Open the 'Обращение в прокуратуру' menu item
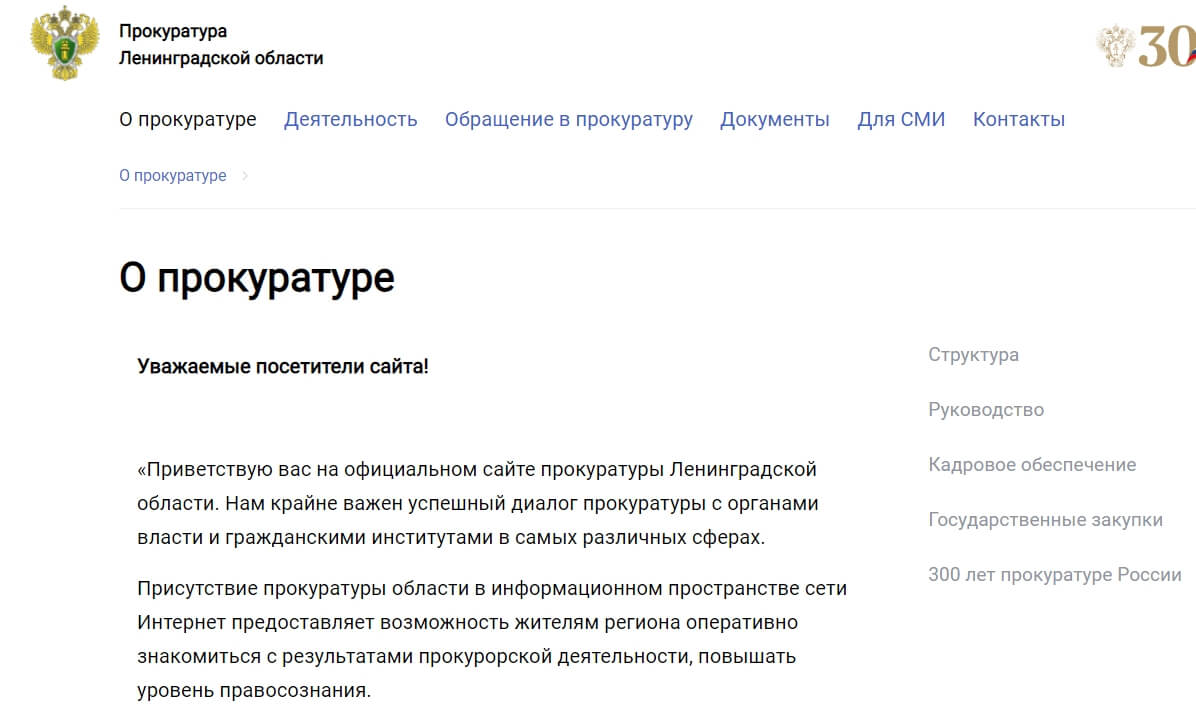The height and width of the screenshot is (712, 1196). pyautogui.click(x=569, y=119)
